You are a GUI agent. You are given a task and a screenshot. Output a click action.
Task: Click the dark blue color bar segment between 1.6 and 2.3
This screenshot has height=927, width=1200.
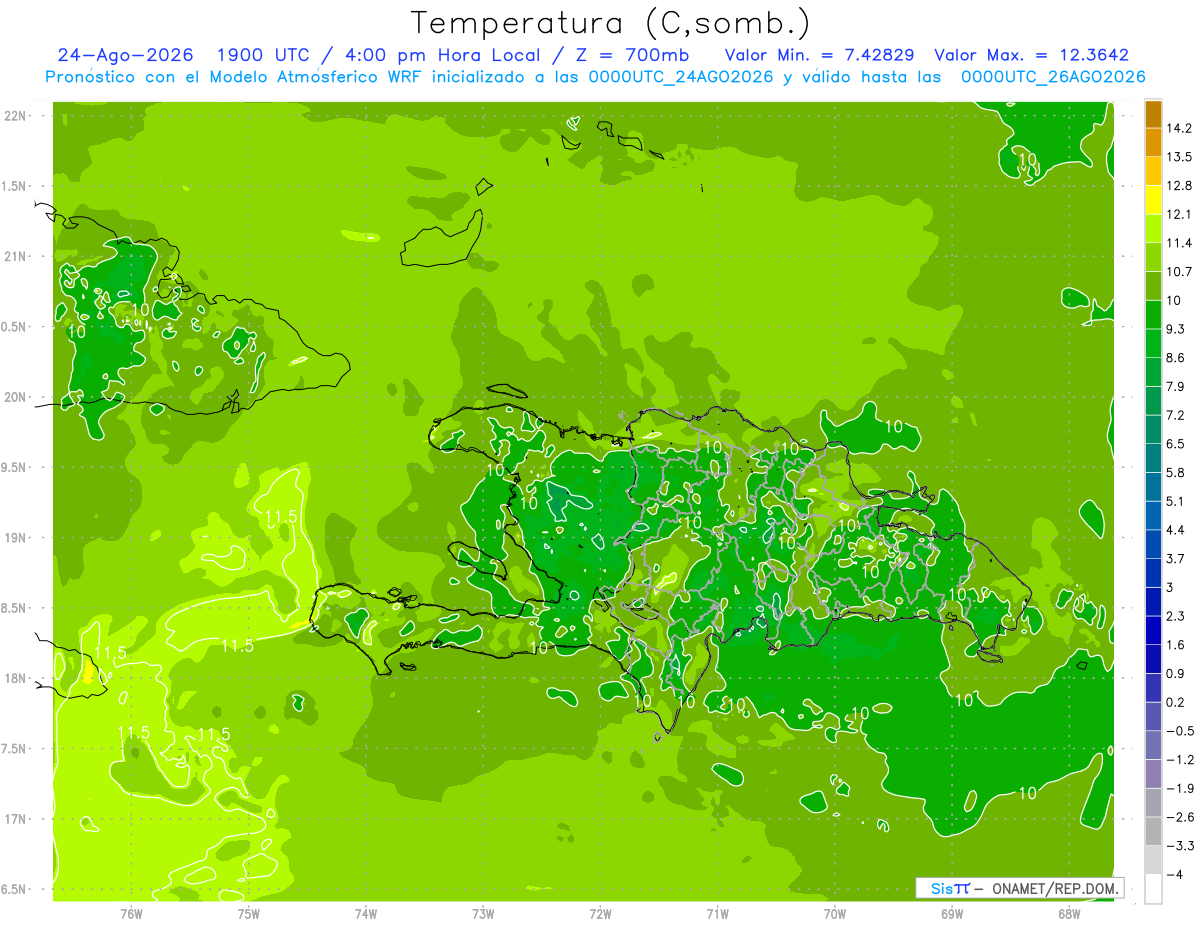[1153, 630]
